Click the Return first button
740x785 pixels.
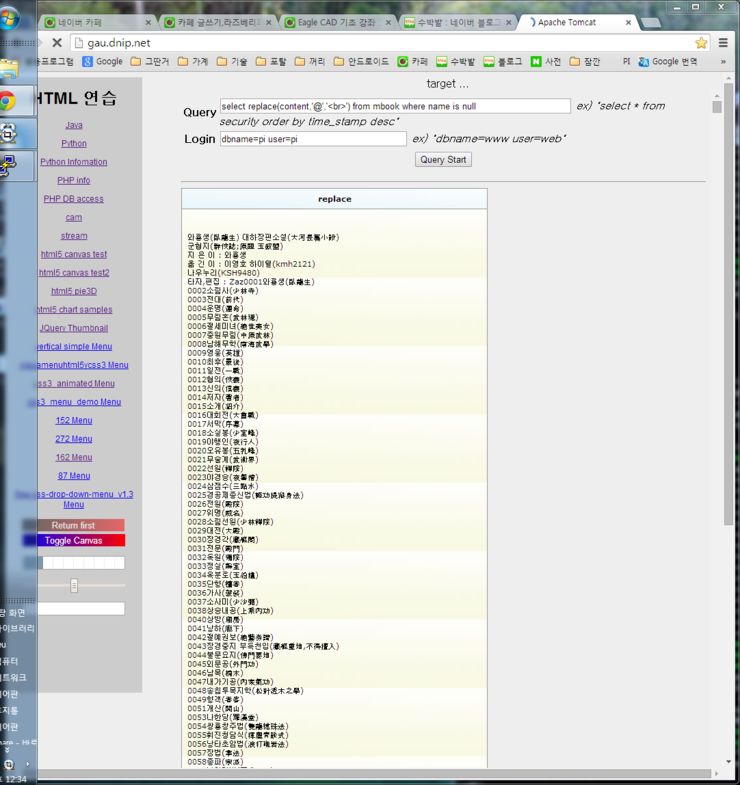coord(74,525)
